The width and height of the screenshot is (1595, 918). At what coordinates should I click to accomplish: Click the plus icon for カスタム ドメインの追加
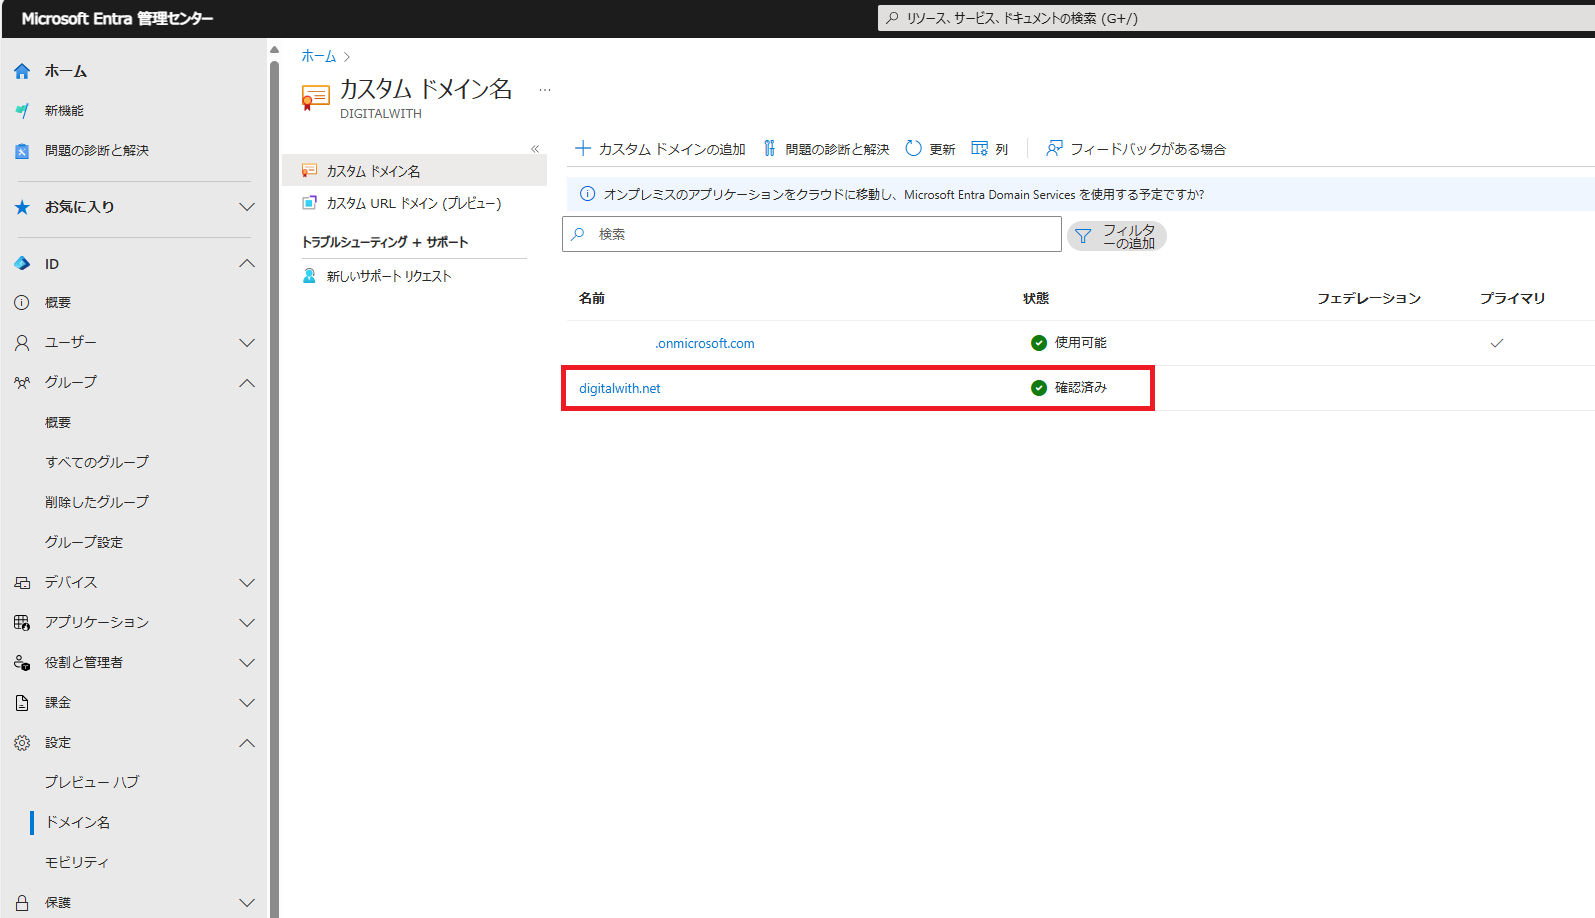pos(583,148)
